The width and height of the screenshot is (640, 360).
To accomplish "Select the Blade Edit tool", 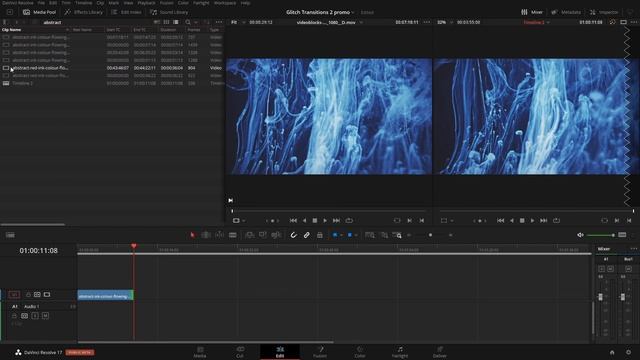I will click(x=233, y=235).
